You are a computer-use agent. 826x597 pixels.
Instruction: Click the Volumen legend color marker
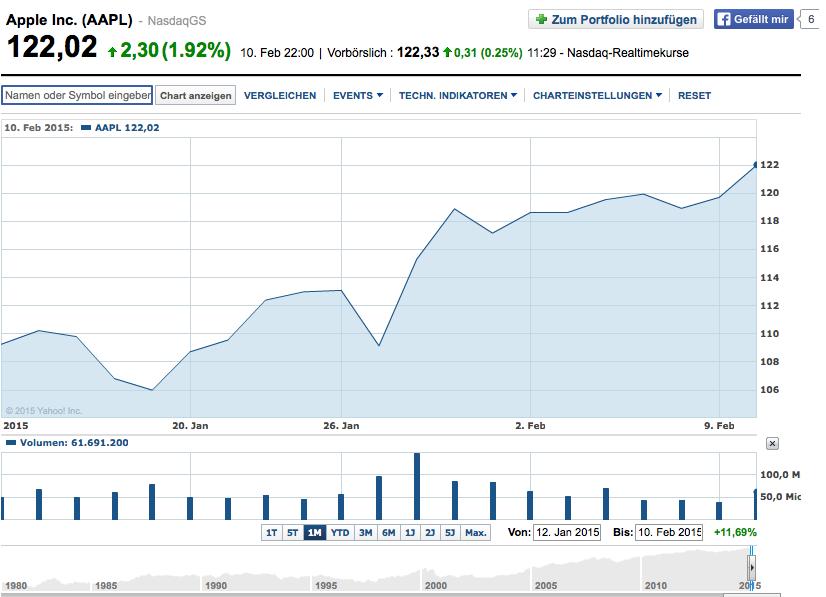point(11,443)
